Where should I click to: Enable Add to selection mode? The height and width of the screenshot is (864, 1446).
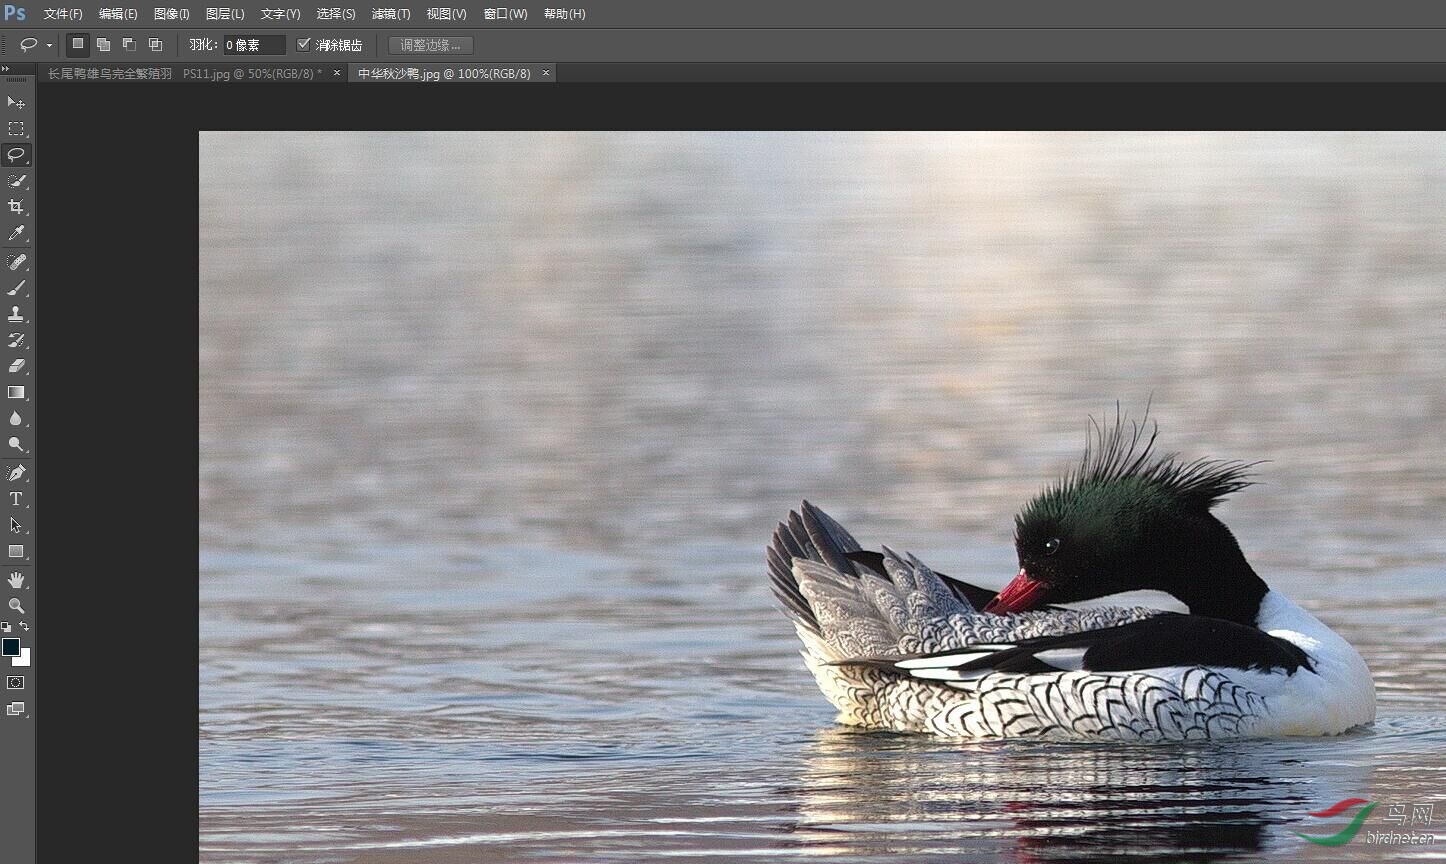coord(103,45)
